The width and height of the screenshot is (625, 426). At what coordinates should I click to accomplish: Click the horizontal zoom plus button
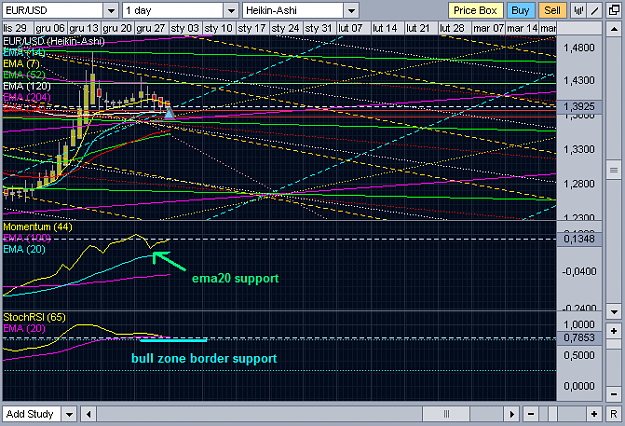coord(594,414)
